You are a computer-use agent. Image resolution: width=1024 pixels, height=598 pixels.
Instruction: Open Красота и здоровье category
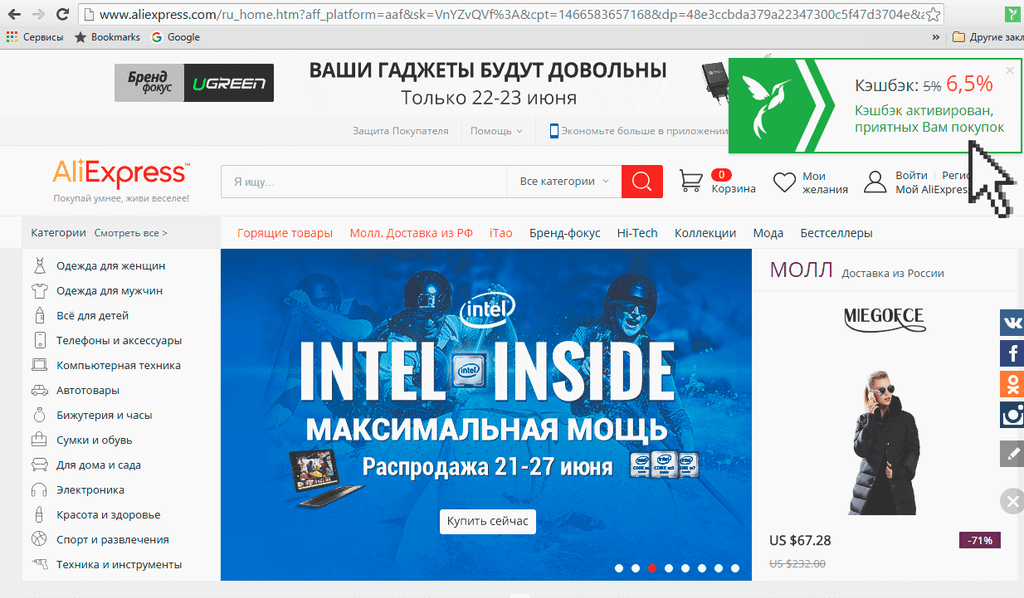108,514
